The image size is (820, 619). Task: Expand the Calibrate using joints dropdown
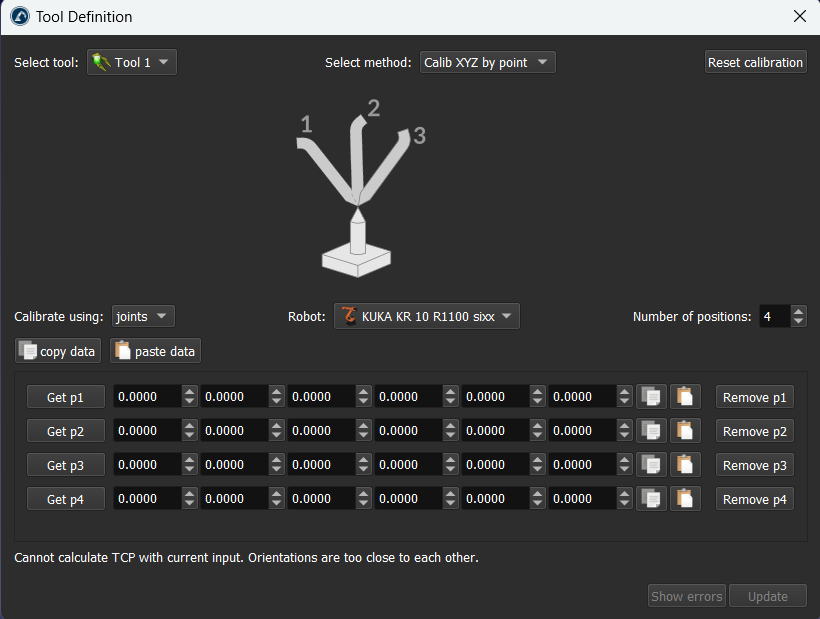(144, 316)
